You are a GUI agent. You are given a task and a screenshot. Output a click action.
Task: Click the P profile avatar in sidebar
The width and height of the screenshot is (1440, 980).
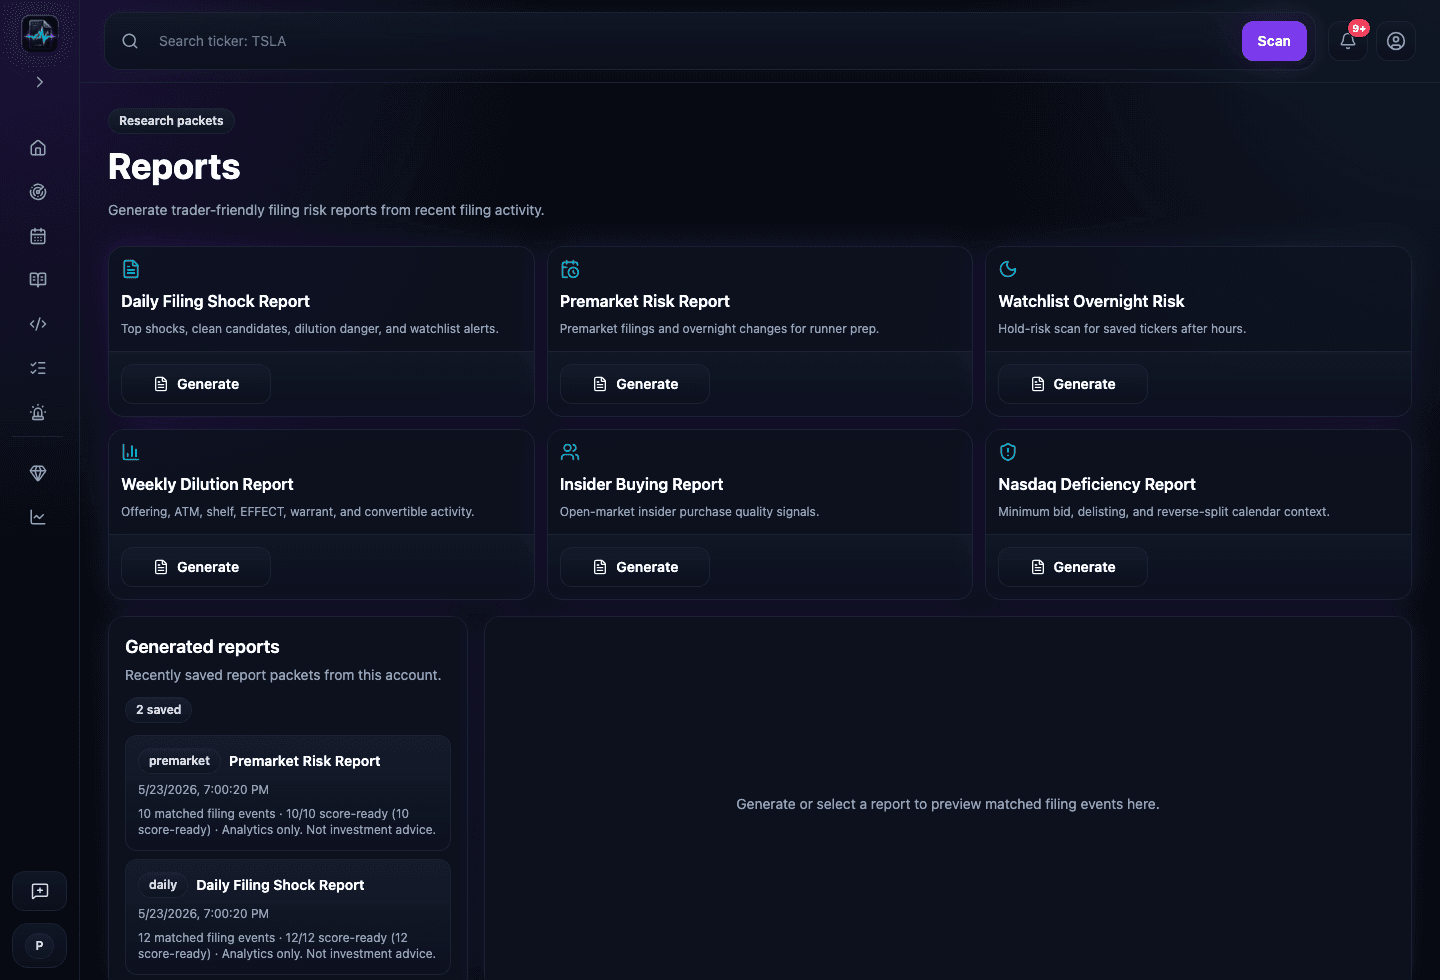point(40,945)
